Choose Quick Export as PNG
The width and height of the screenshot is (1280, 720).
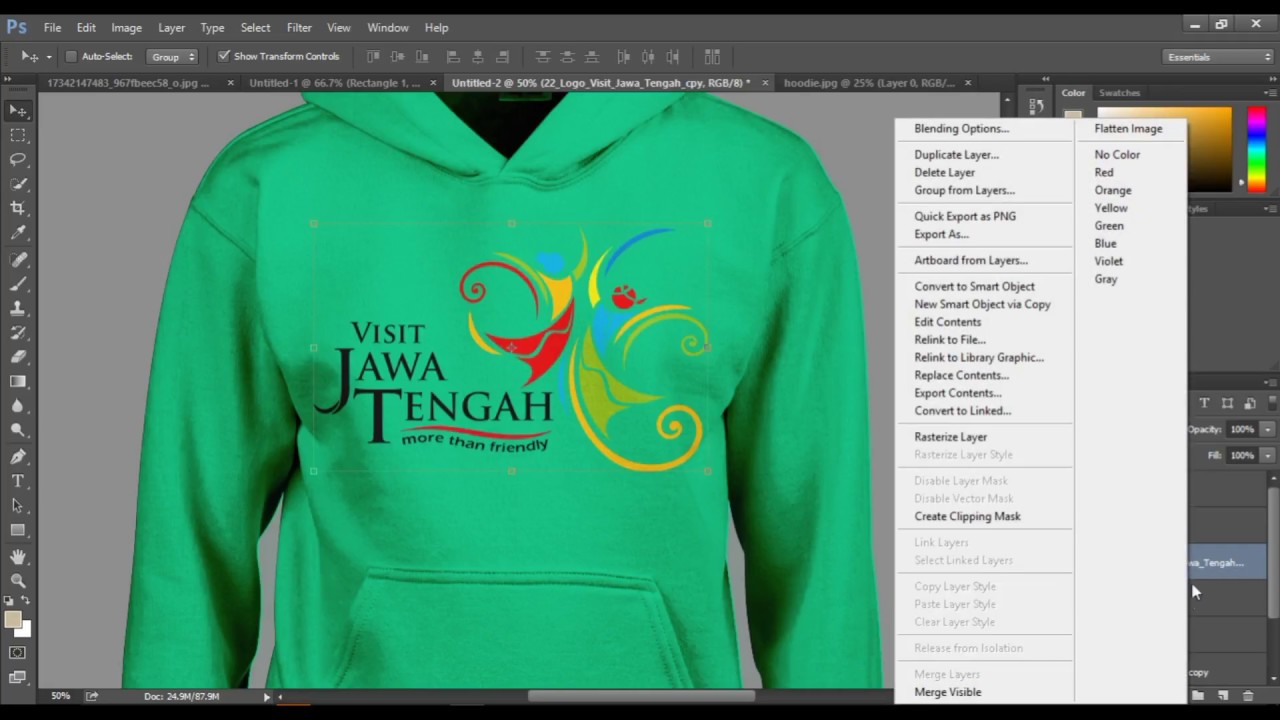point(964,216)
